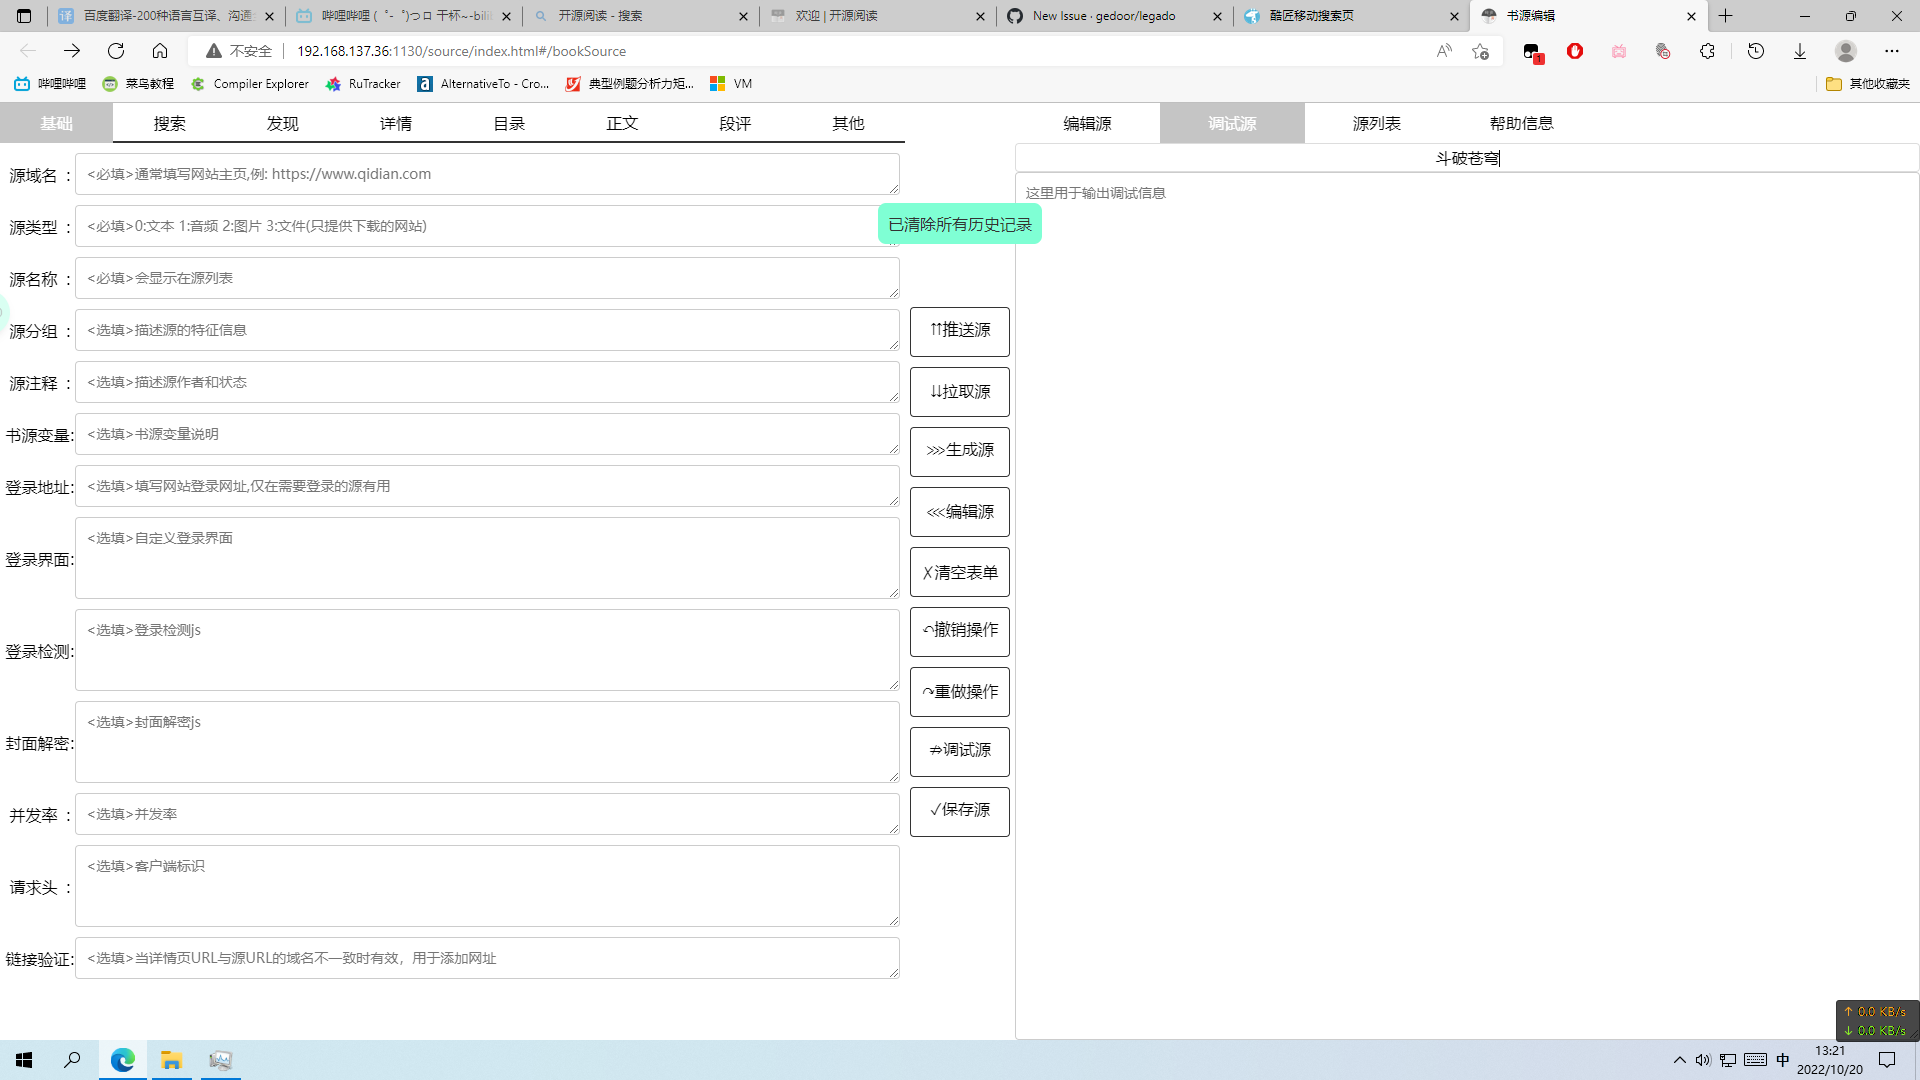Click the 斗破苍穹 debug search box

tap(1466, 158)
